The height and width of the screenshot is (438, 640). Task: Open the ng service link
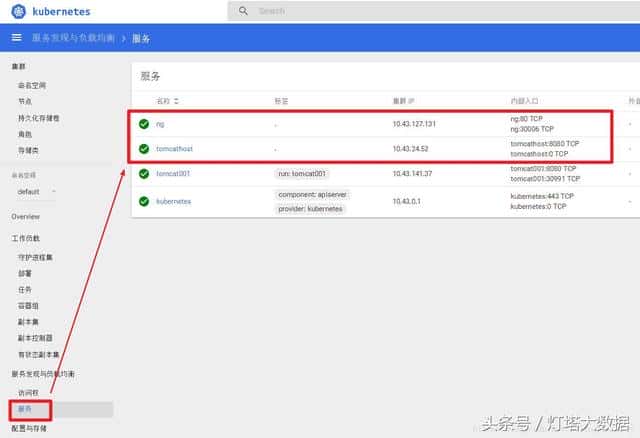click(x=160, y=124)
